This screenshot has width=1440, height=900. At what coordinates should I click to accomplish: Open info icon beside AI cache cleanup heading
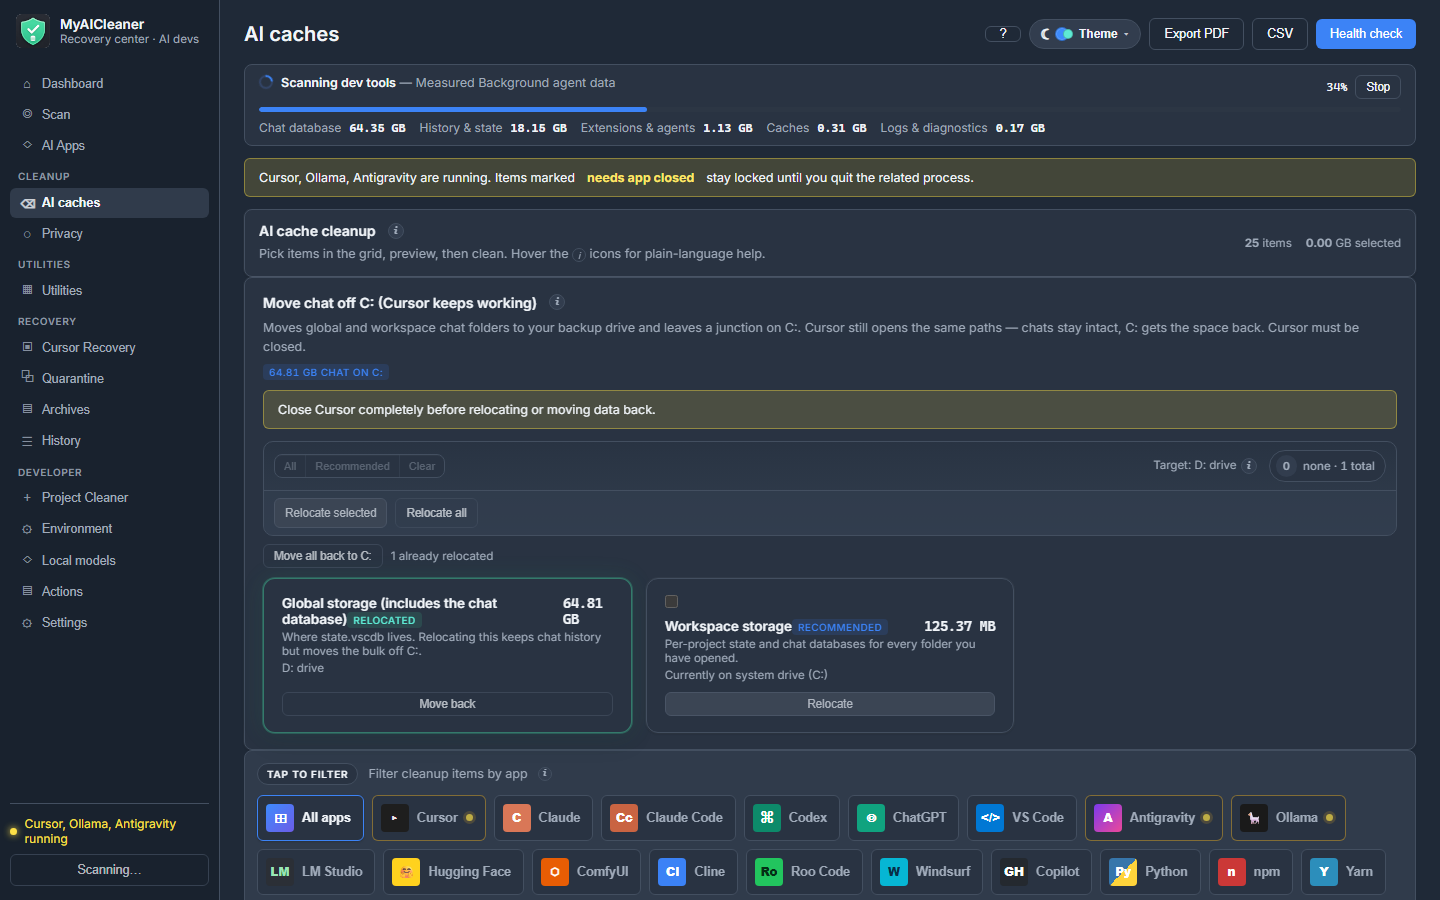pyautogui.click(x=396, y=231)
